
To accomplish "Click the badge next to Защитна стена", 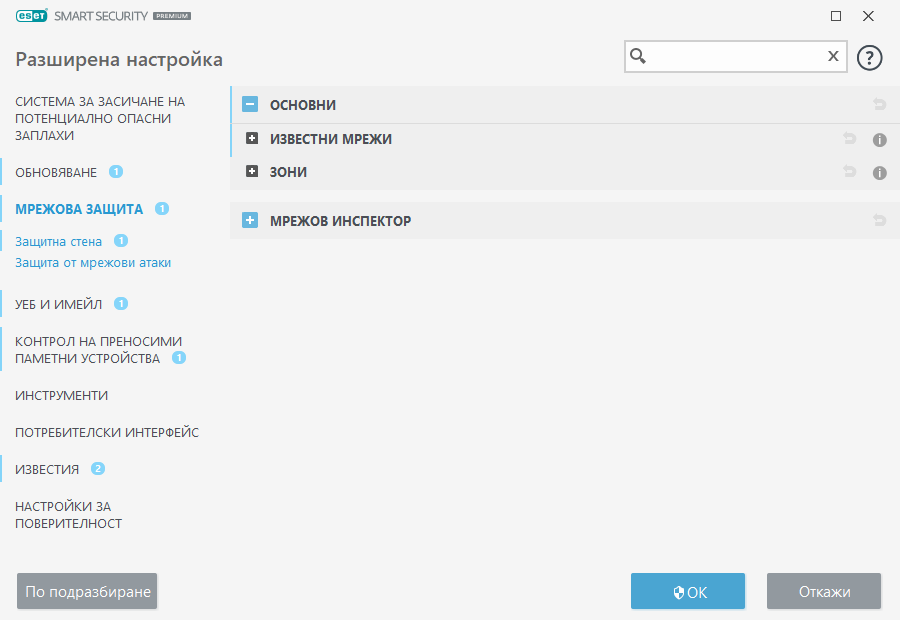I will [121, 241].
